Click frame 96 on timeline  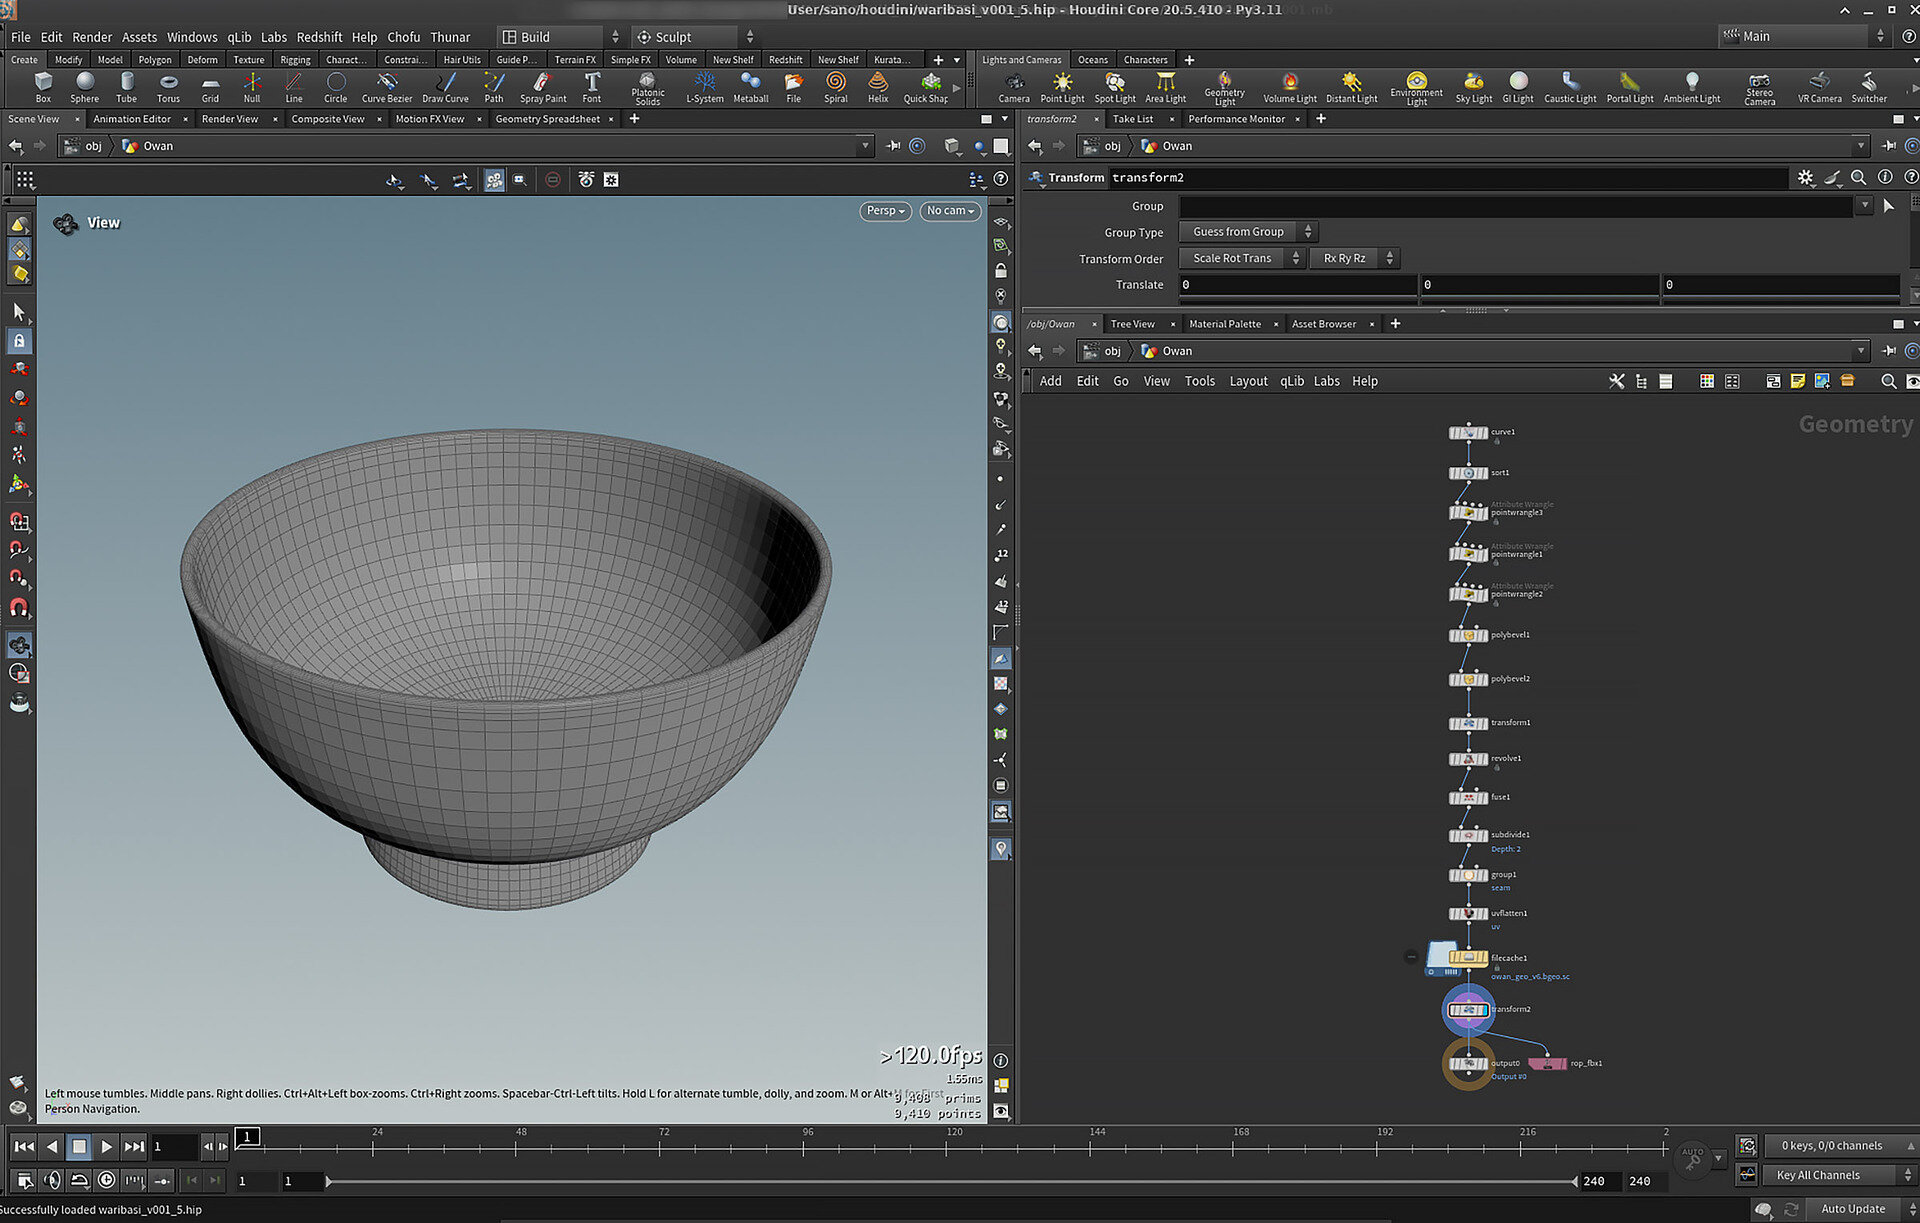(x=804, y=1147)
